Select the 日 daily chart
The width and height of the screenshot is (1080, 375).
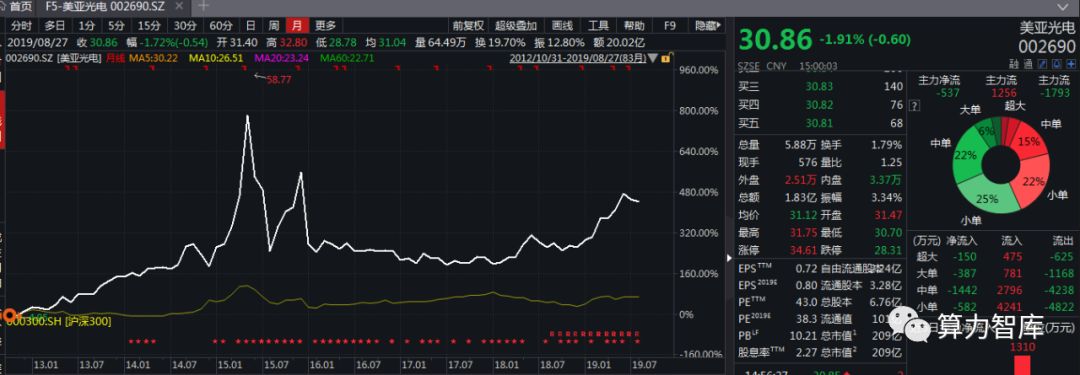tap(251, 26)
